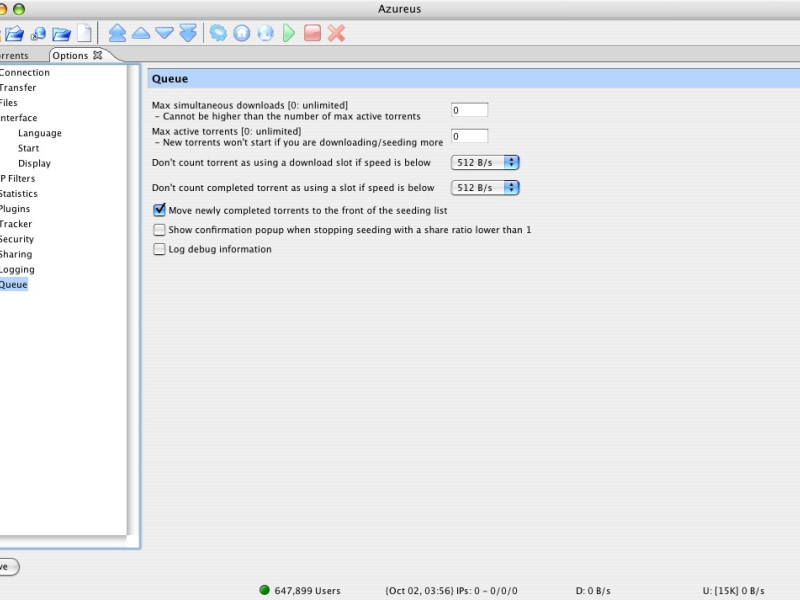
Task: Click the 647,899 Users status text
Action: point(307,590)
